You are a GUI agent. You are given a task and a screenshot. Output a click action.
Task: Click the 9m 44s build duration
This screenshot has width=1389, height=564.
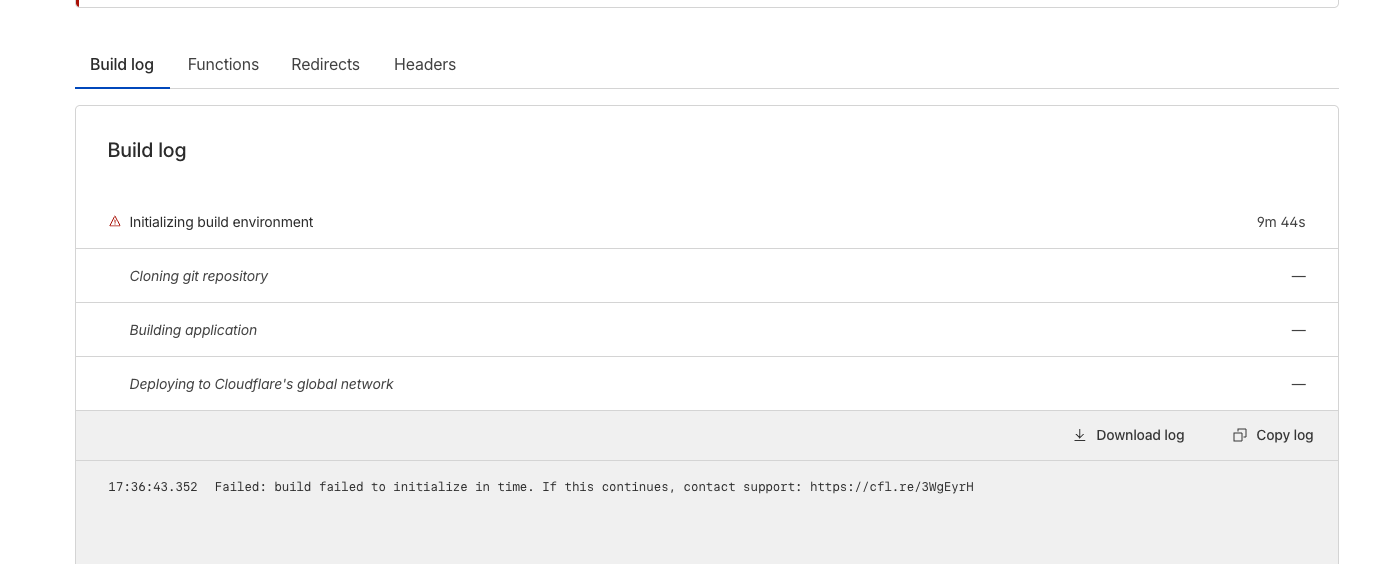1281,222
